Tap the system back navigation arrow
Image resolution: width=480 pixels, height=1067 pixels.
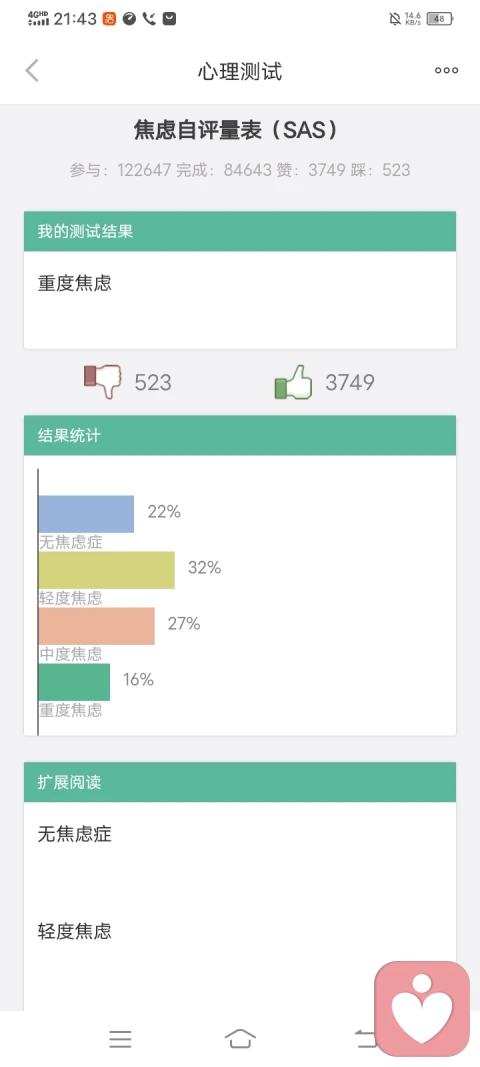(x=365, y=1038)
